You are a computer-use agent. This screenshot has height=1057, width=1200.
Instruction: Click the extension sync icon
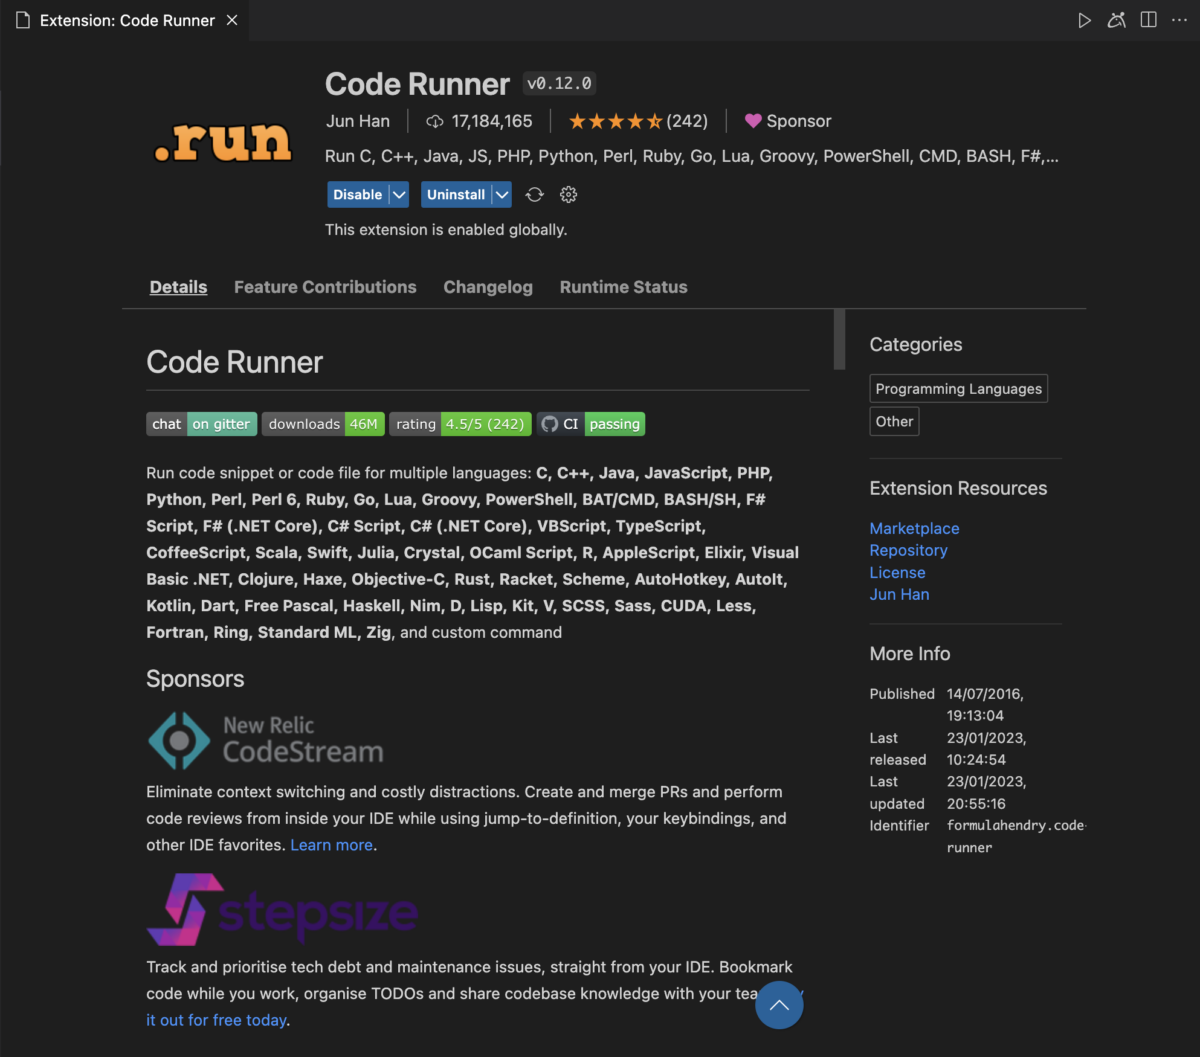pos(535,195)
